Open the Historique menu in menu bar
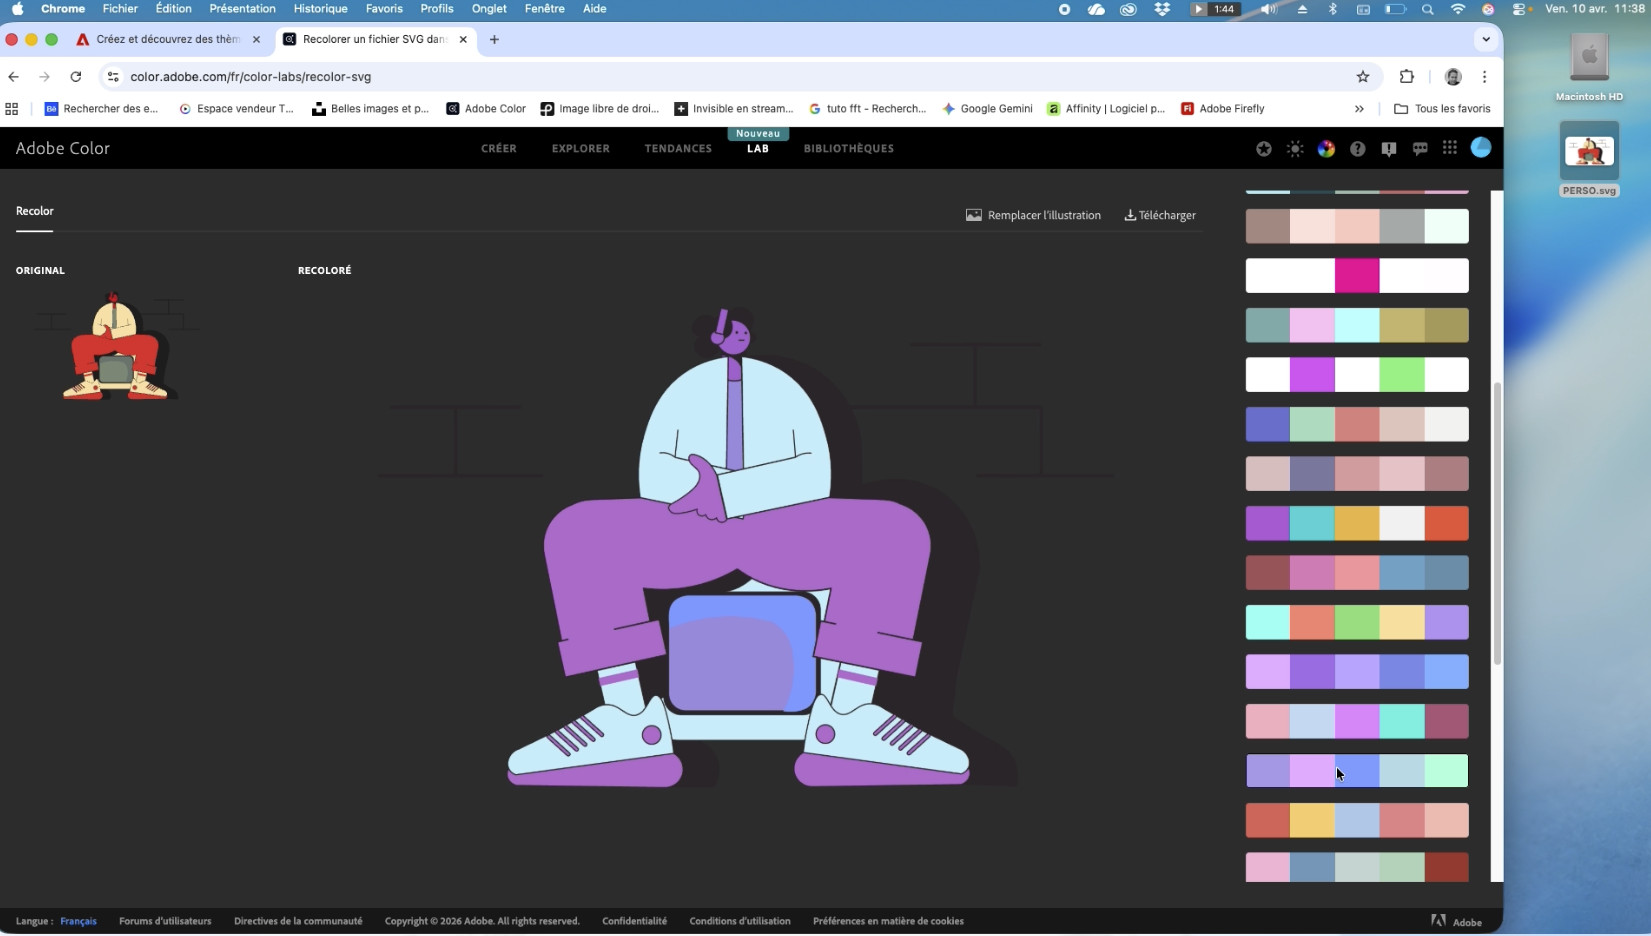 point(320,9)
